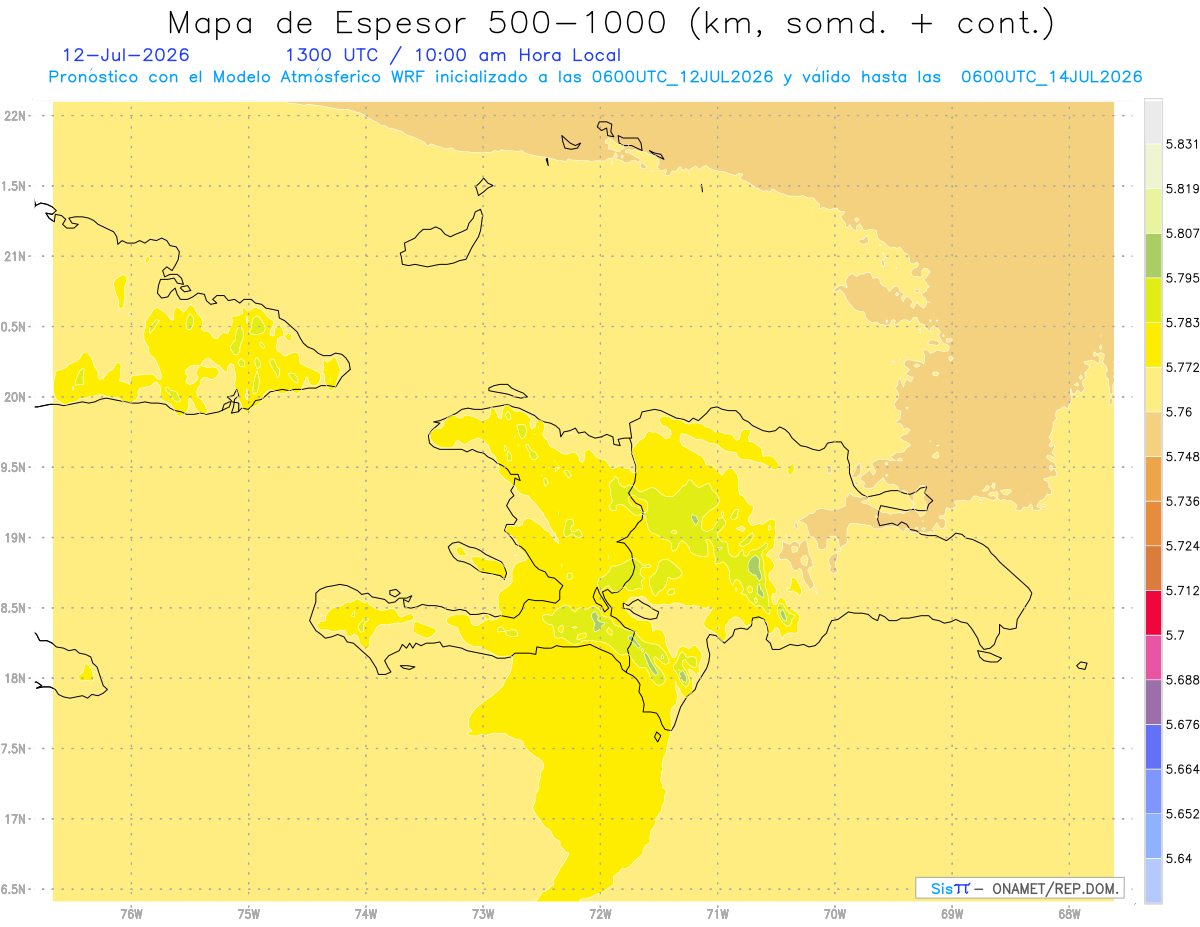Click the color bar value '5.748'

pyautogui.click(x=1182, y=456)
